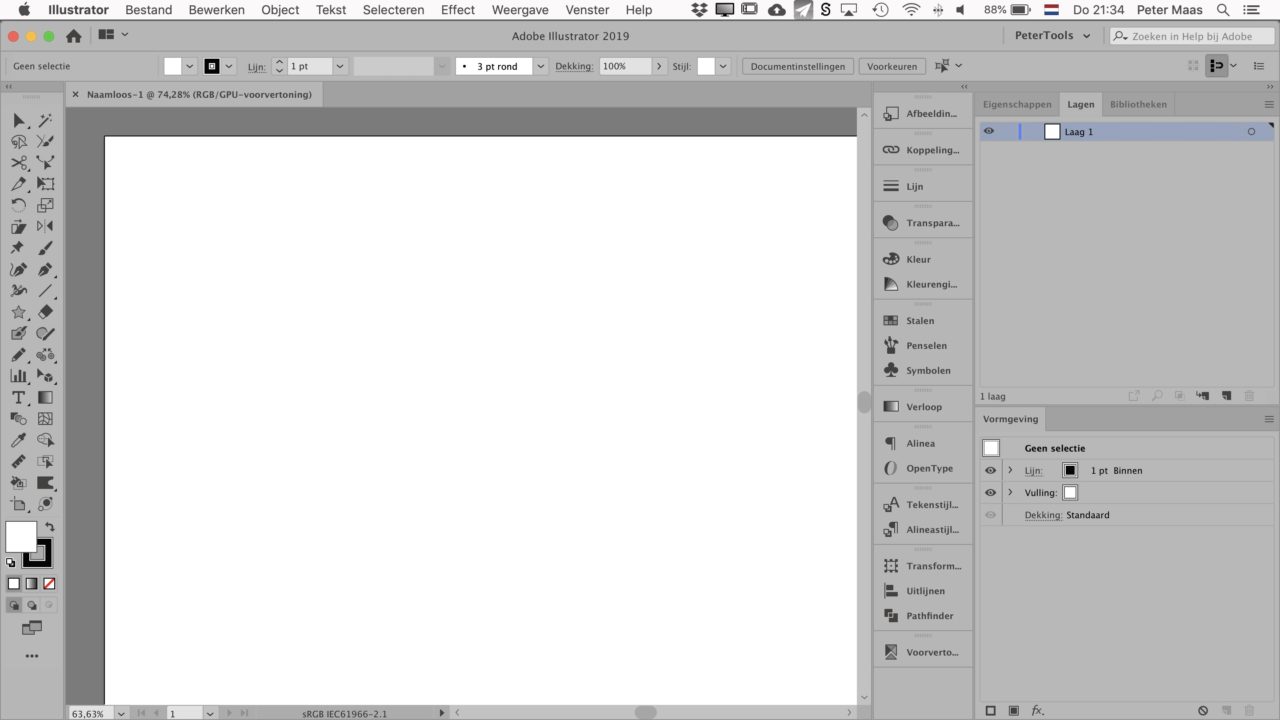Select the Eyedropper tool
The height and width of the screenshot is (720, 1280).
point(19,440)
